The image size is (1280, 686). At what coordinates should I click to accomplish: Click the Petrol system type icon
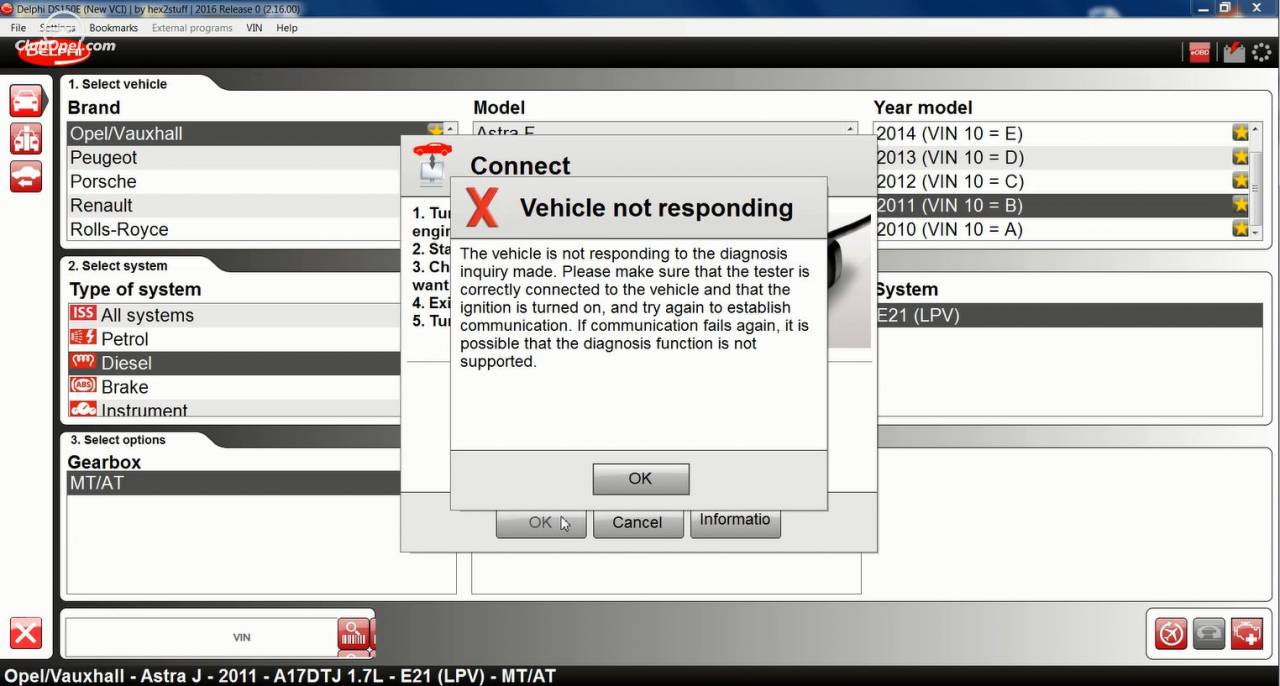point(83,338)
